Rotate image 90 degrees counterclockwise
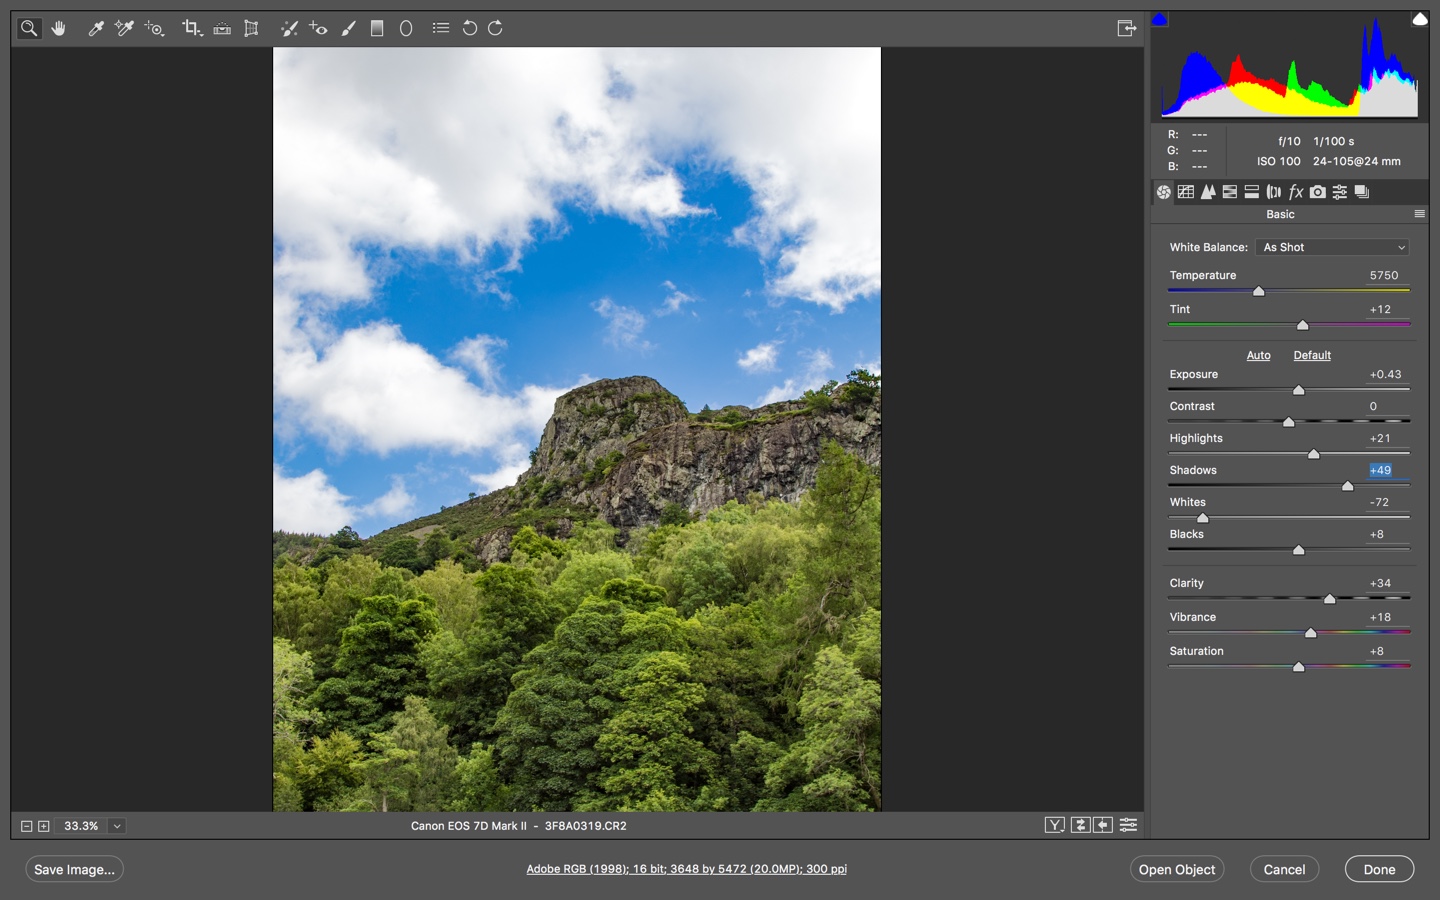This screenshot has width=1440, height=900. (x=469, y=28)
